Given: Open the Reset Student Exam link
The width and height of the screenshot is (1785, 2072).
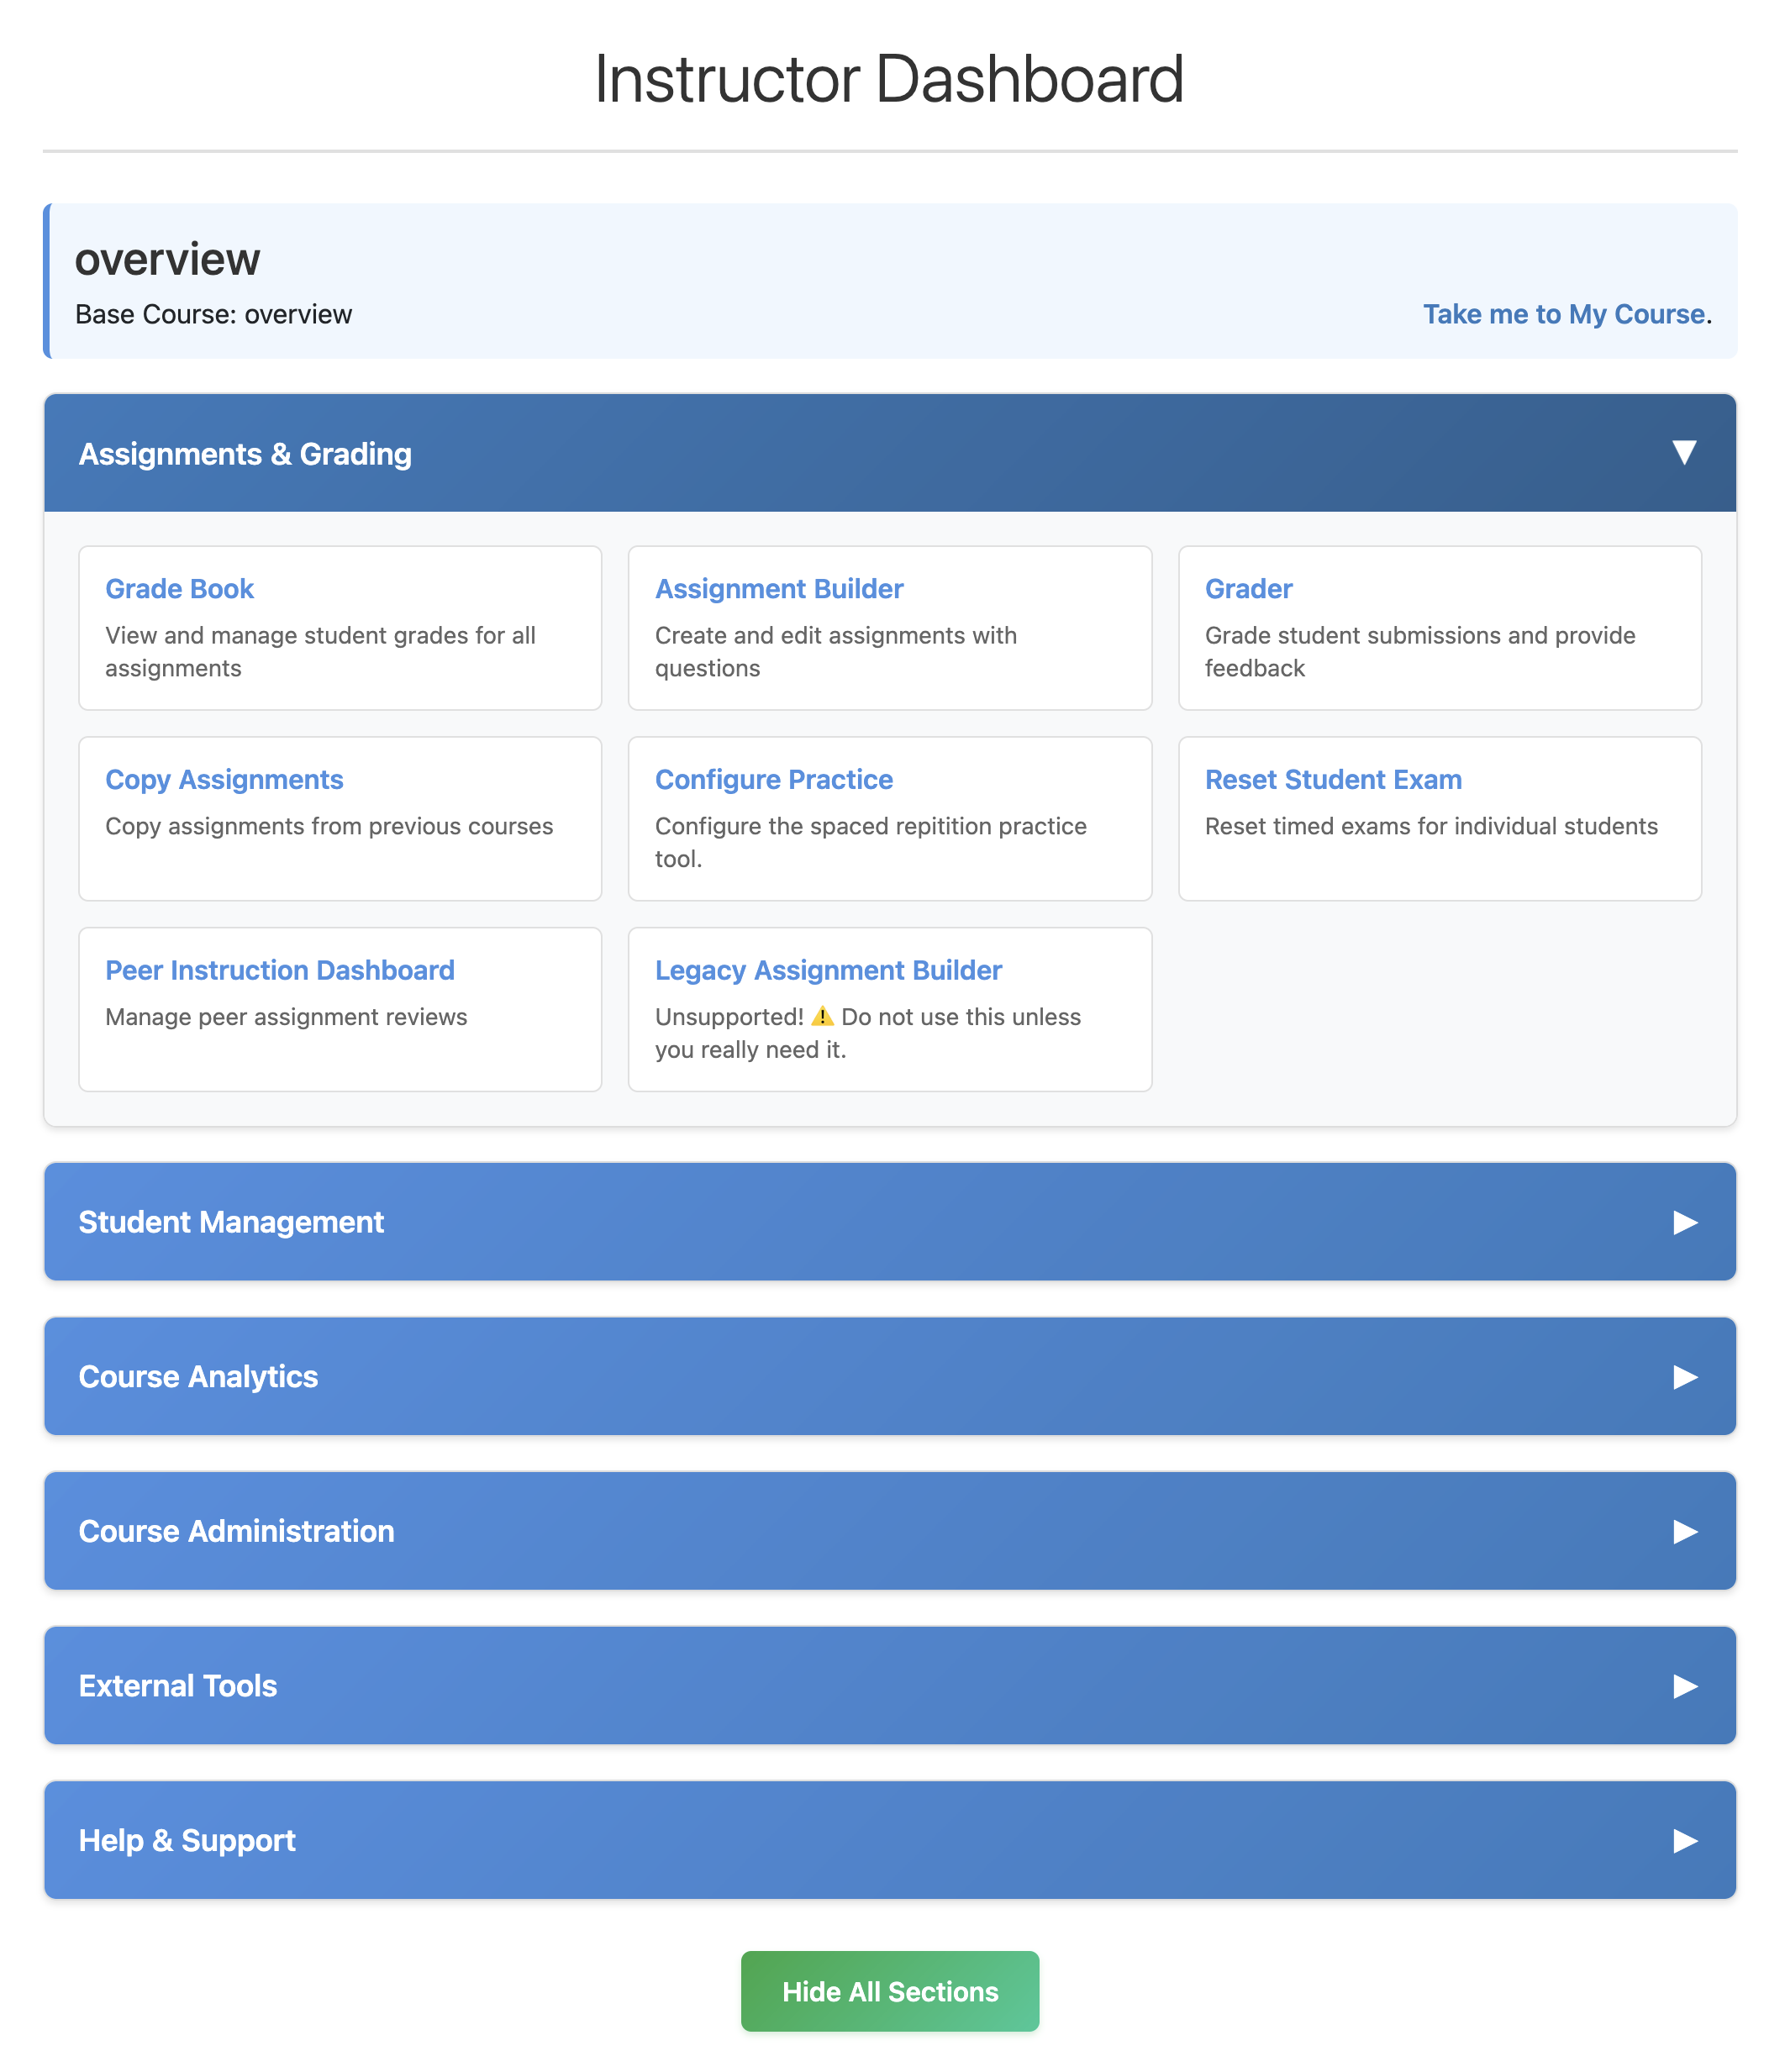Looking at the screenshot, I should click(x=1333, y=780).
